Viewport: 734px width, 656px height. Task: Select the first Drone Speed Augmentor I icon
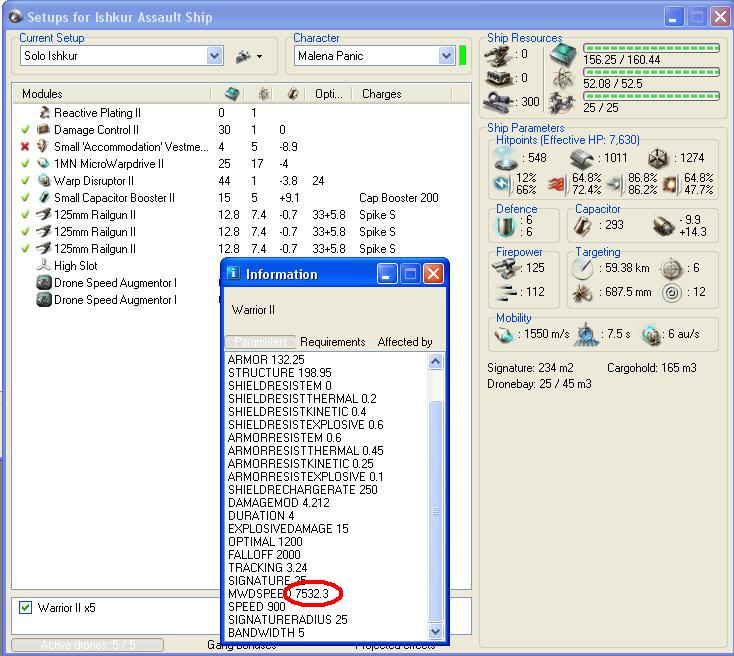point(44,282)
